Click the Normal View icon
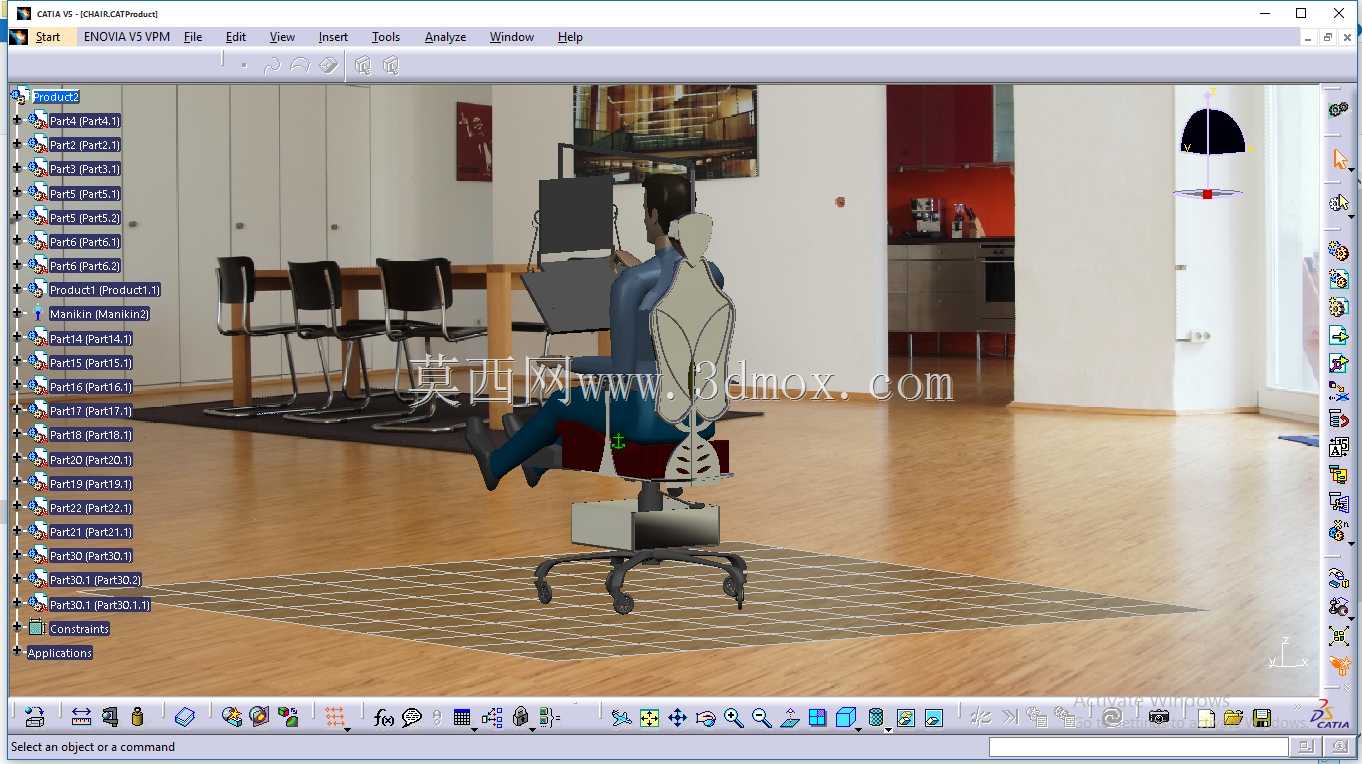 pyautogui.click(x=790, y=717)
